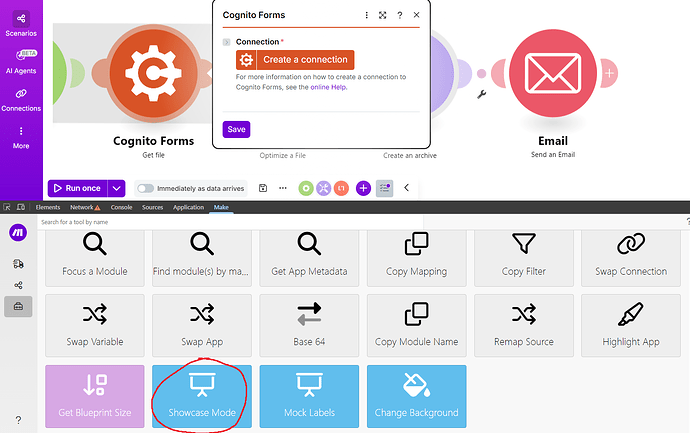This screenshot has width=690, height=433.
Task: Add a module after Email
Action: click(609, 73)
